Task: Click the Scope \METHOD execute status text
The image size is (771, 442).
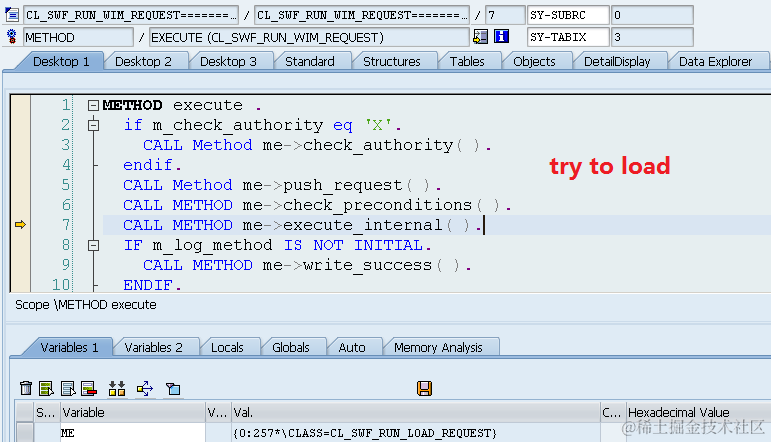Action: [86, 305]
